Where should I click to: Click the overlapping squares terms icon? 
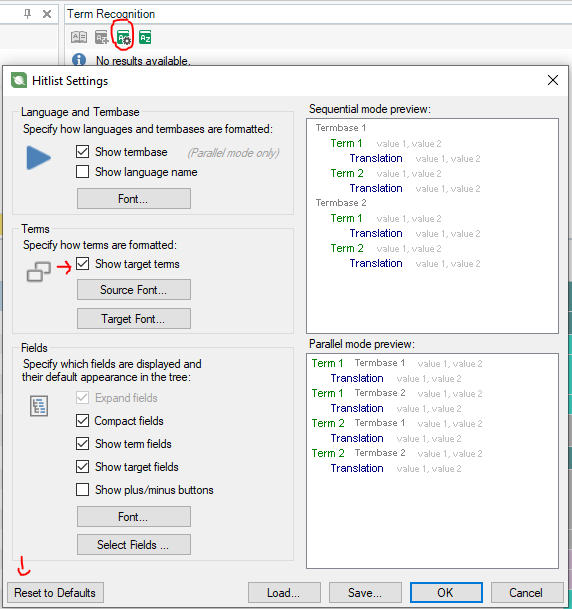(38, 271)
